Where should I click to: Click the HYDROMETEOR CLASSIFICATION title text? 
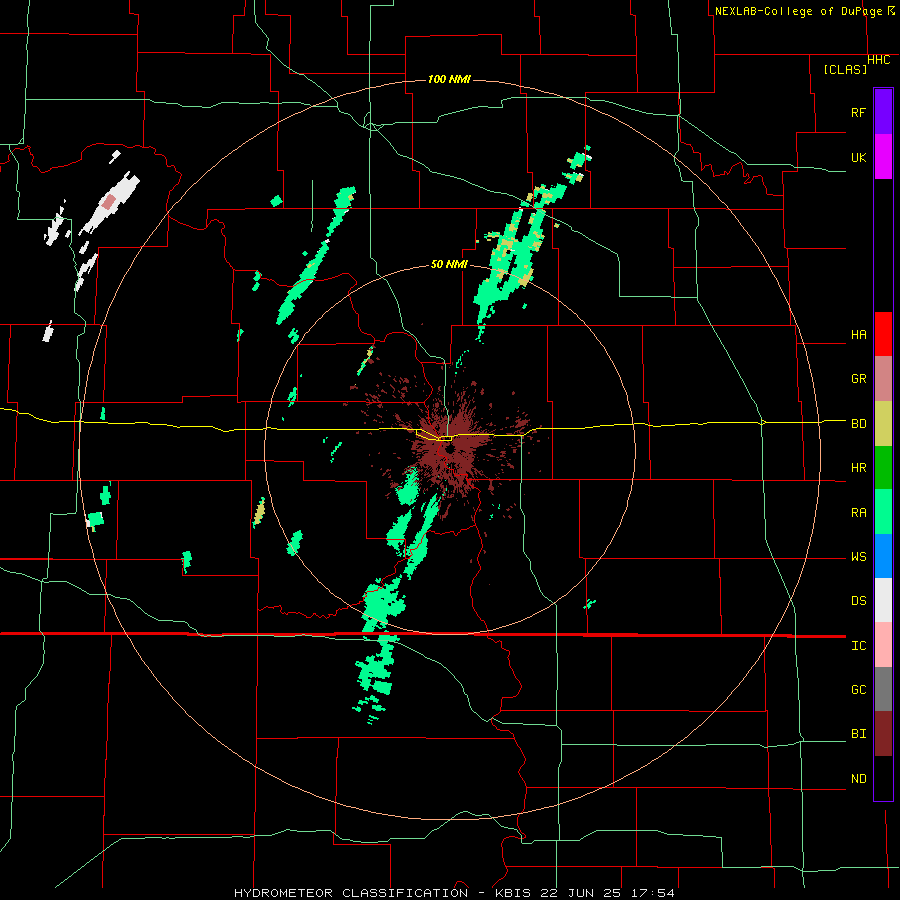(x=351, y=893)
